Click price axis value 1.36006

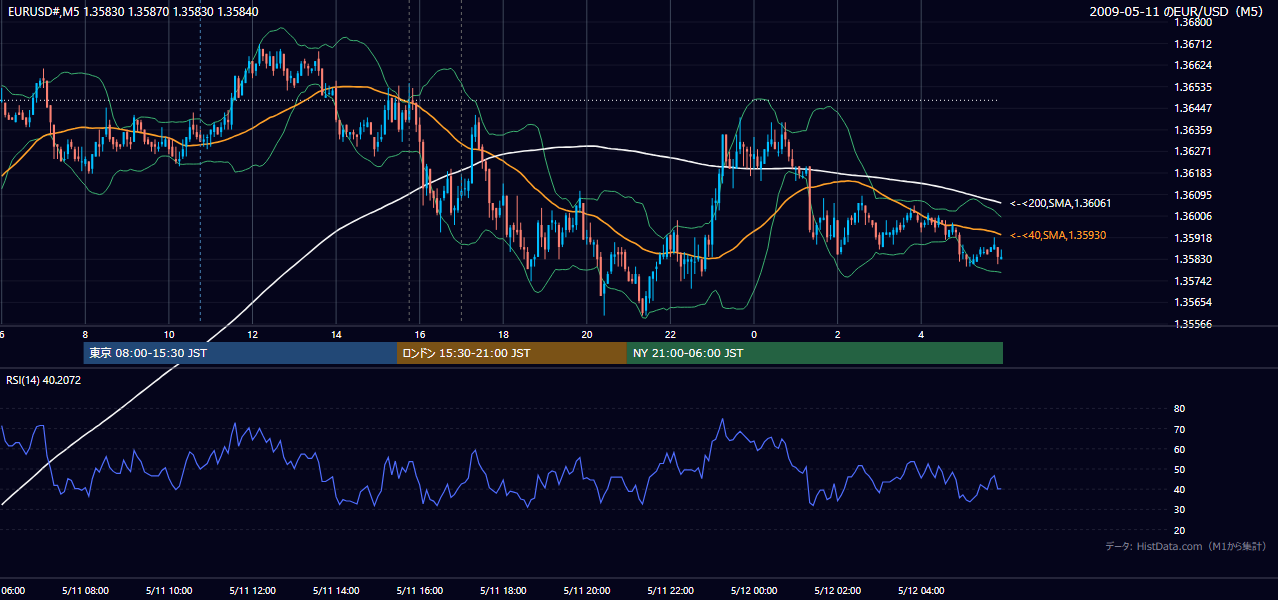tap(1193, 216)
